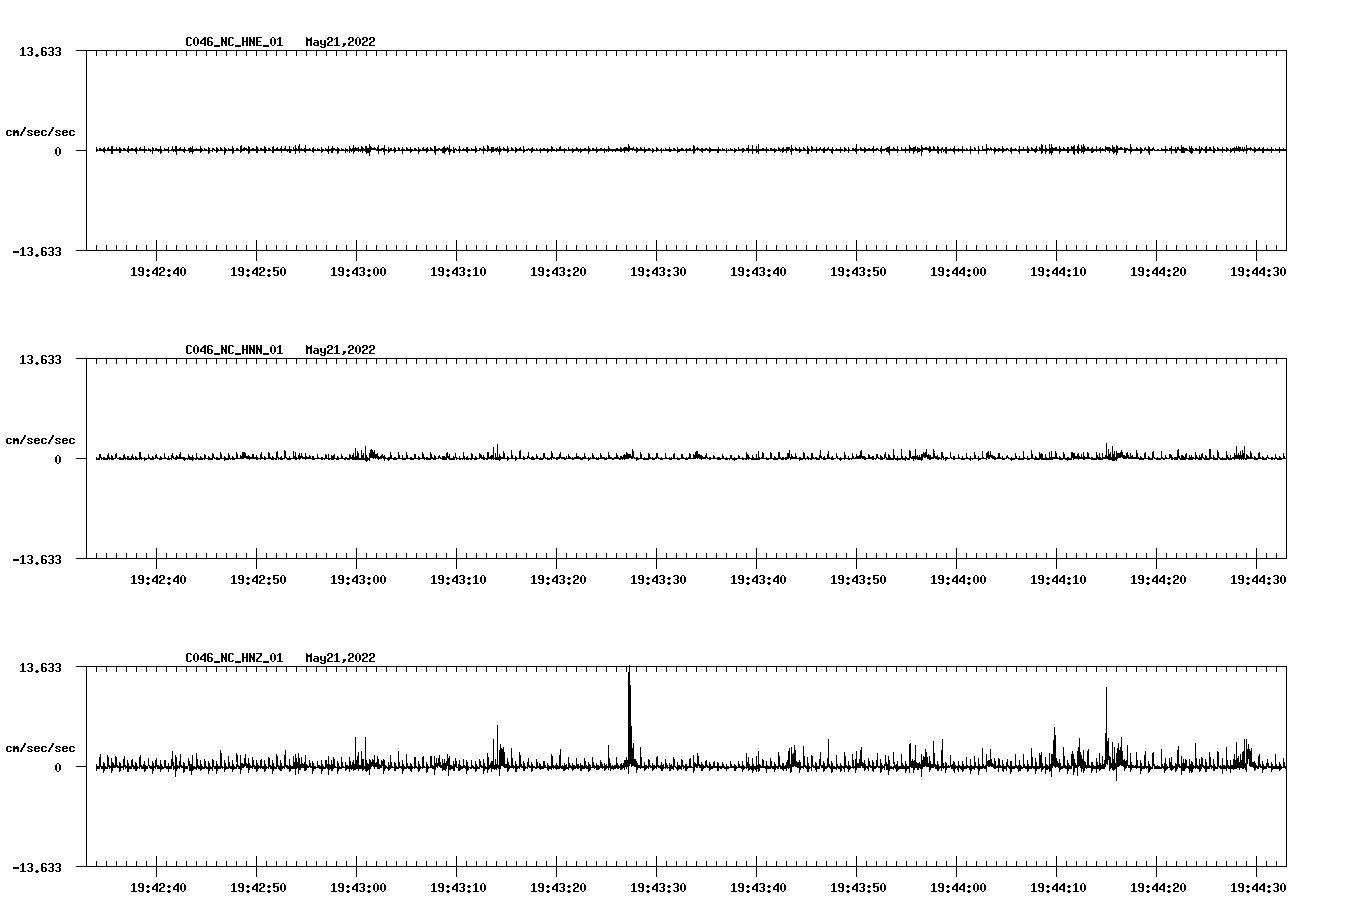The image size is (1358, 924).
Task: Click the 0 axis value of HNN plot
Action: (x=58, y=459)
